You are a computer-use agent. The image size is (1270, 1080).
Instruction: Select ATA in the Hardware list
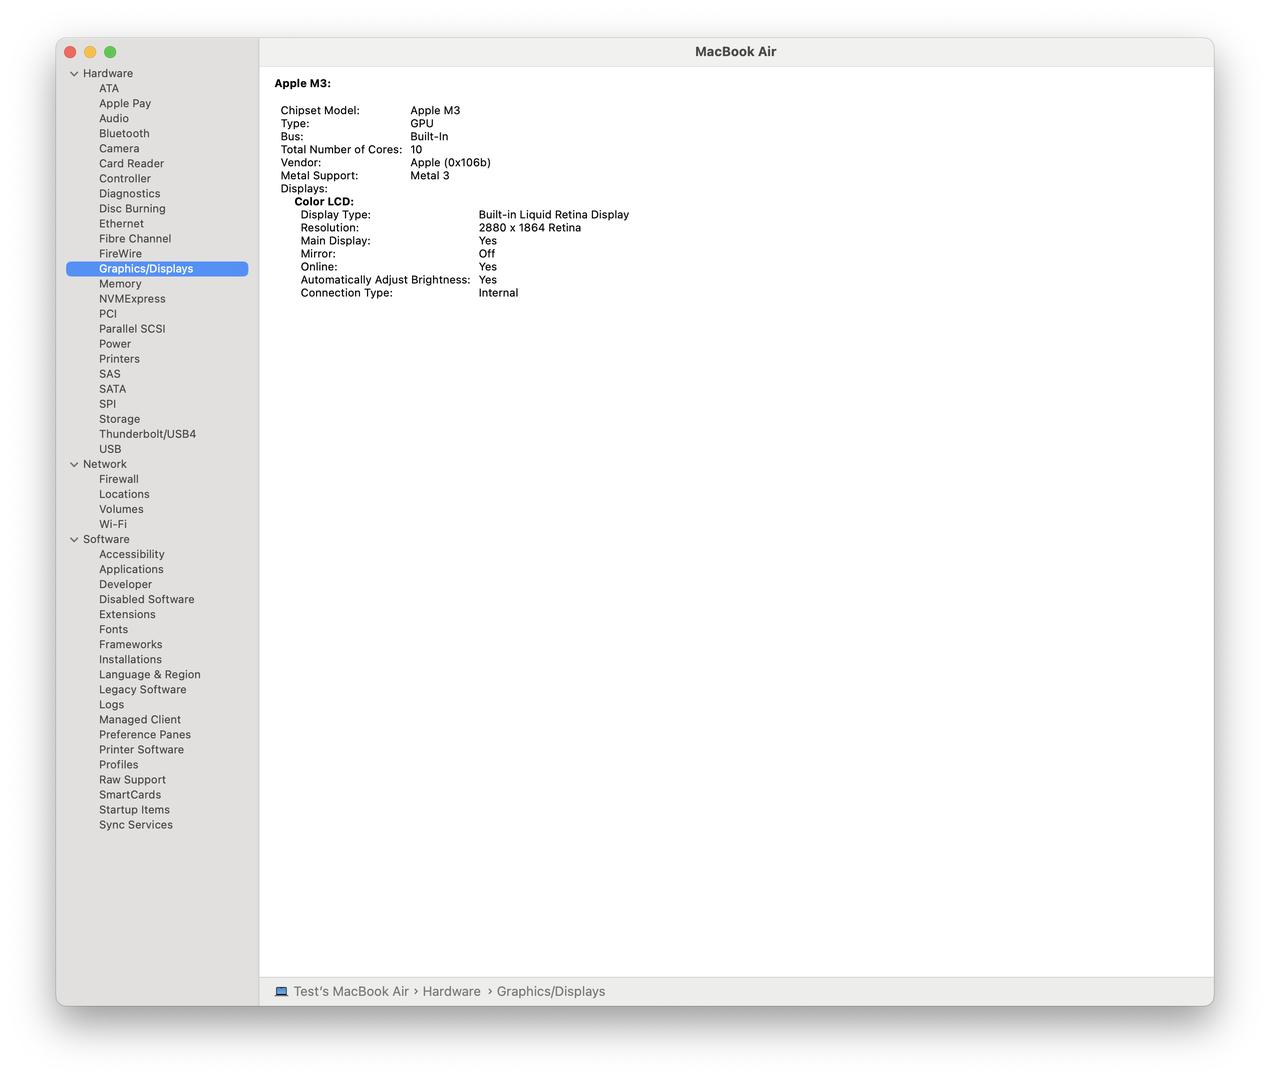pos(109,89)
